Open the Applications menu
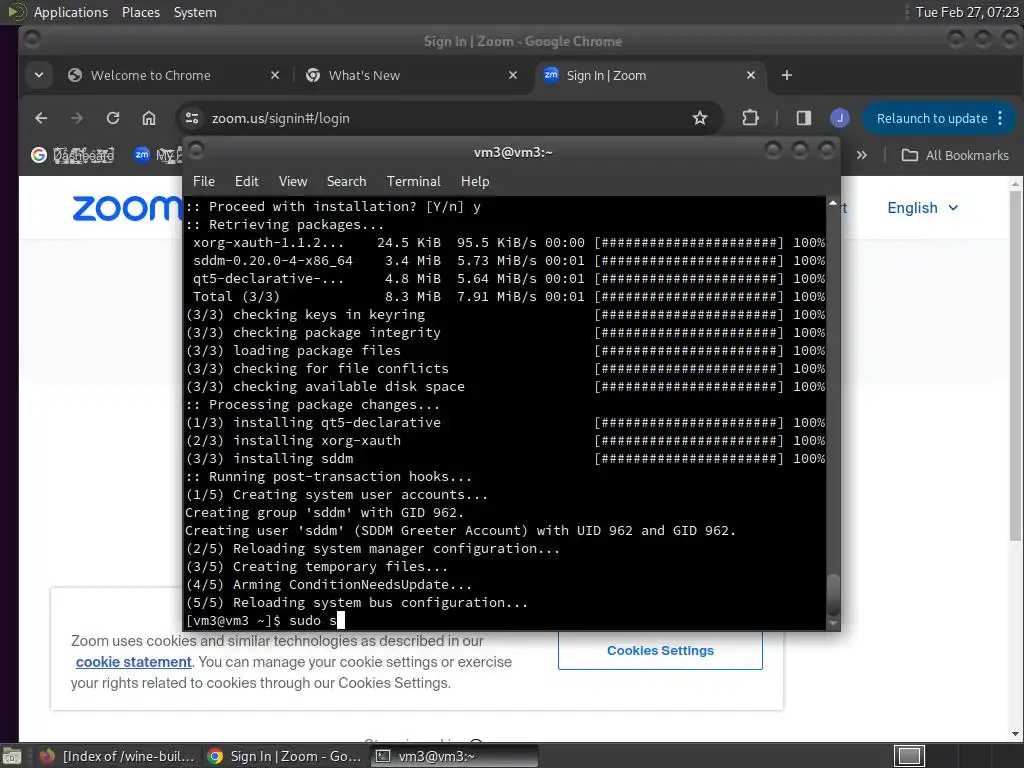This screenshot has width=1024, height=768. point(71,12)
